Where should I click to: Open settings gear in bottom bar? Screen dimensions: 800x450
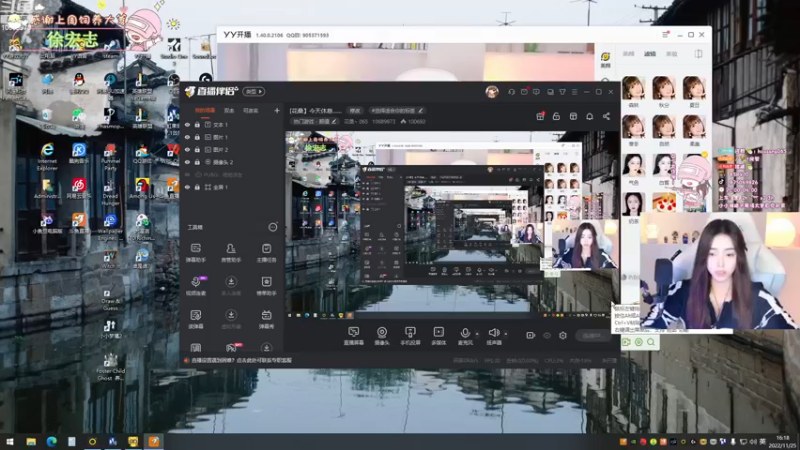(x=563, y=335)
